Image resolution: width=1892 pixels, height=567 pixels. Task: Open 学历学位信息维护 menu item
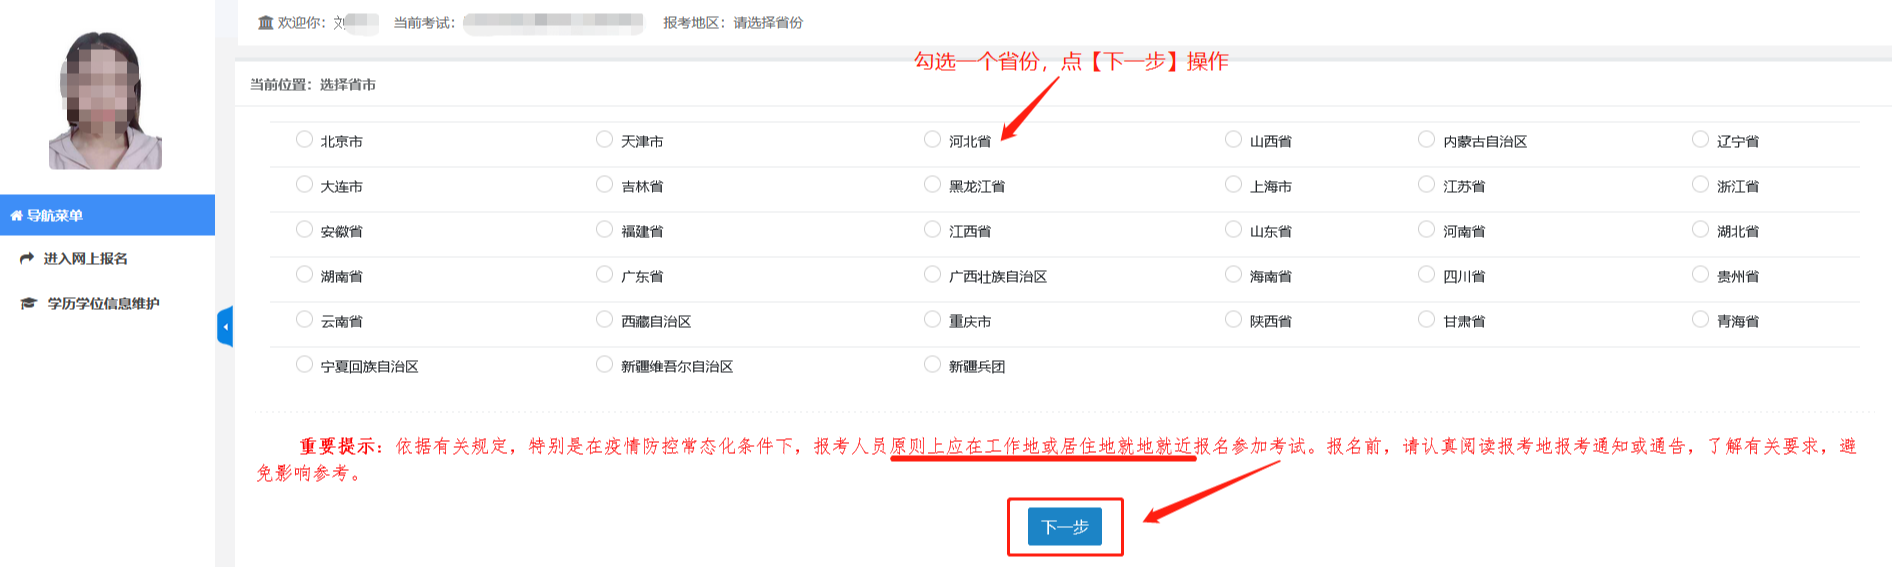click(103, 304)
